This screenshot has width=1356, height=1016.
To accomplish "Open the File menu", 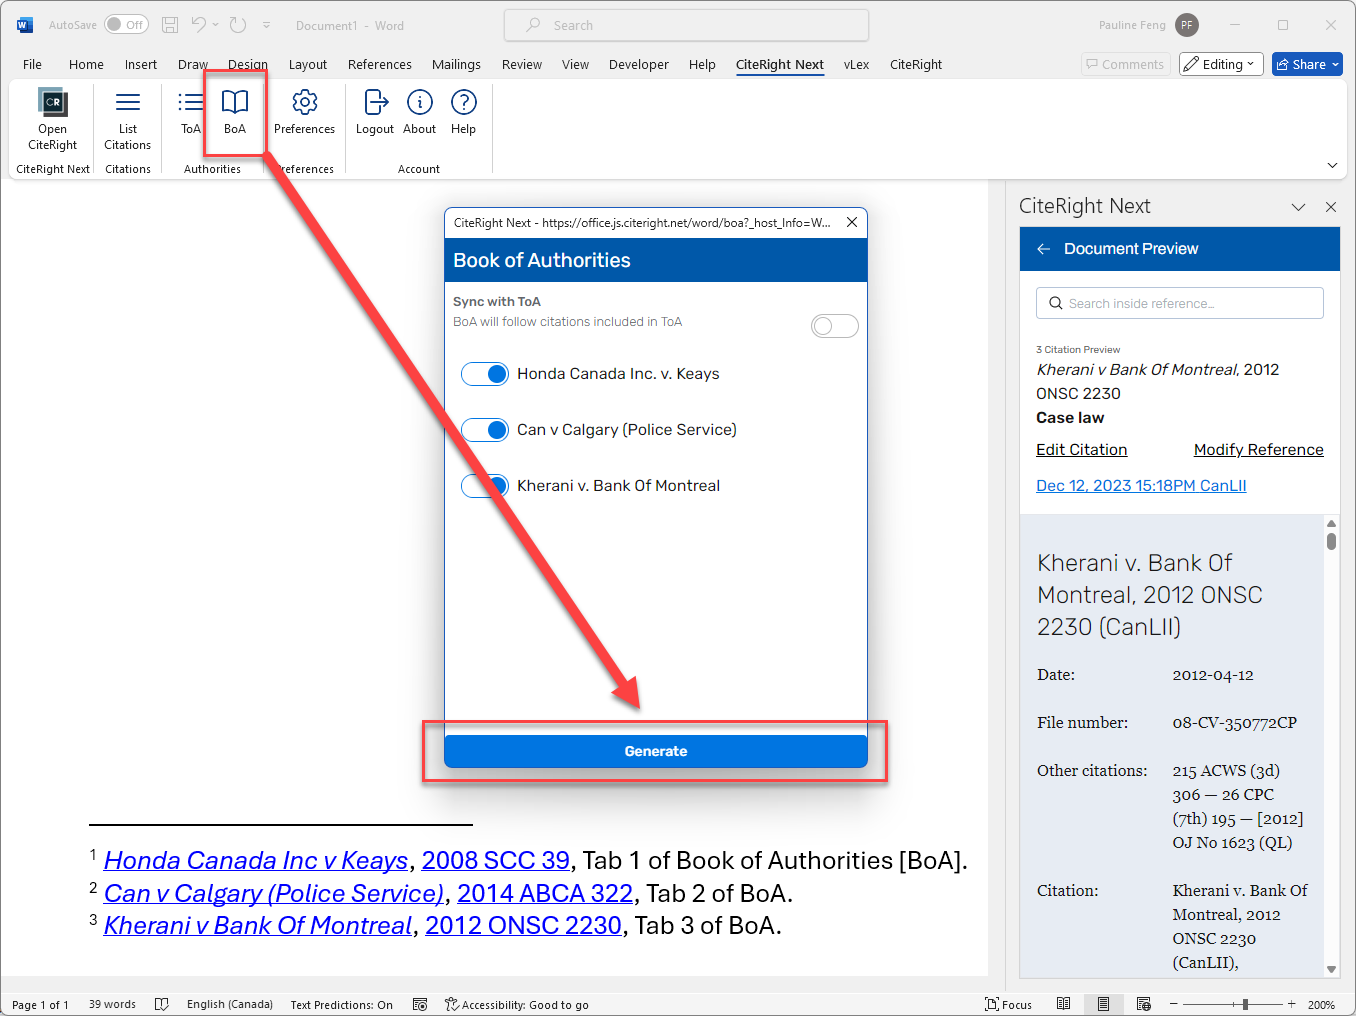I will pyautogui.click(x=32, y=64).
